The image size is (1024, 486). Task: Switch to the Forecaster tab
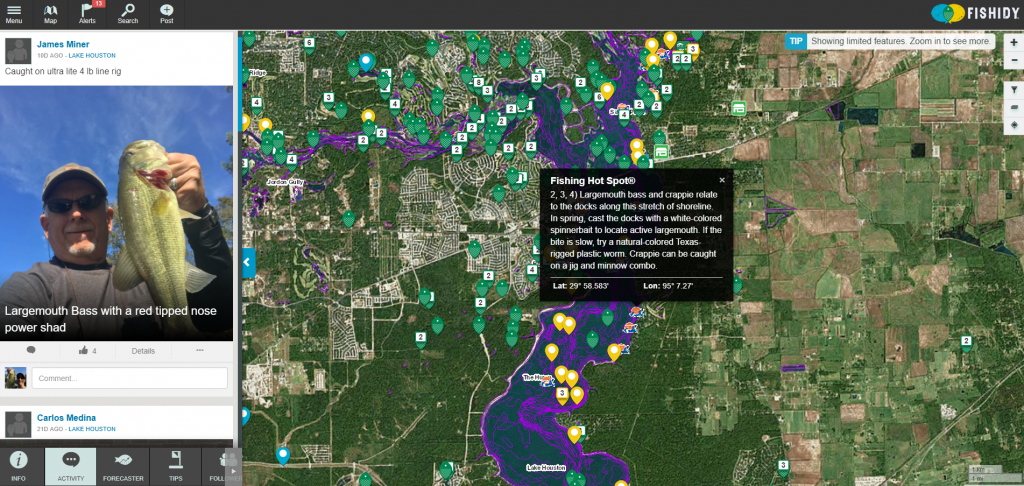[123, 466]
